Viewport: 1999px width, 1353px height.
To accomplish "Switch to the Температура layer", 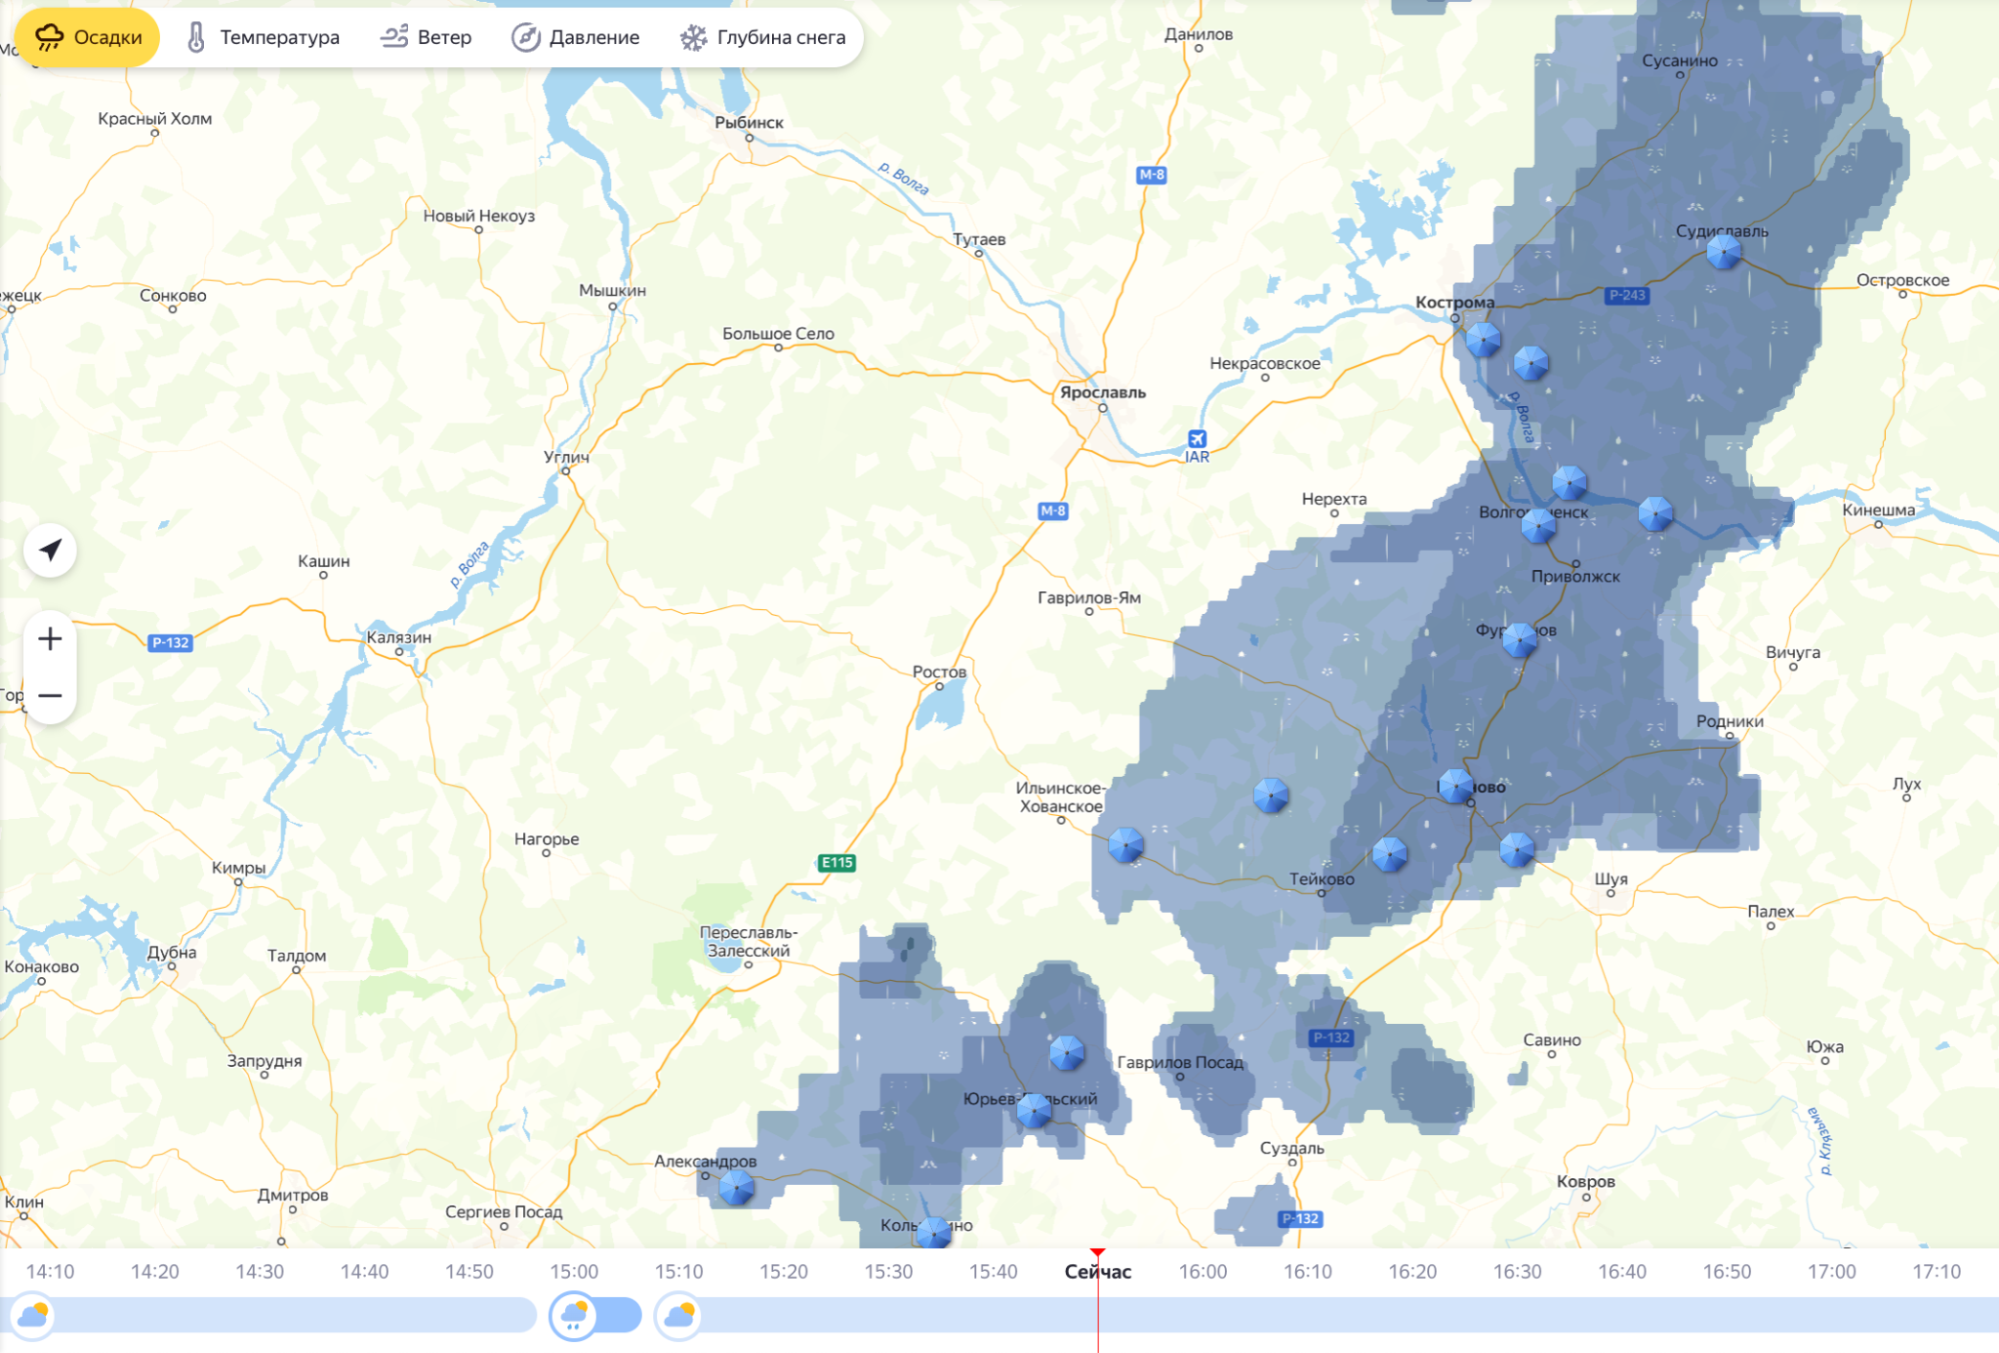I will tap(263, 38).
